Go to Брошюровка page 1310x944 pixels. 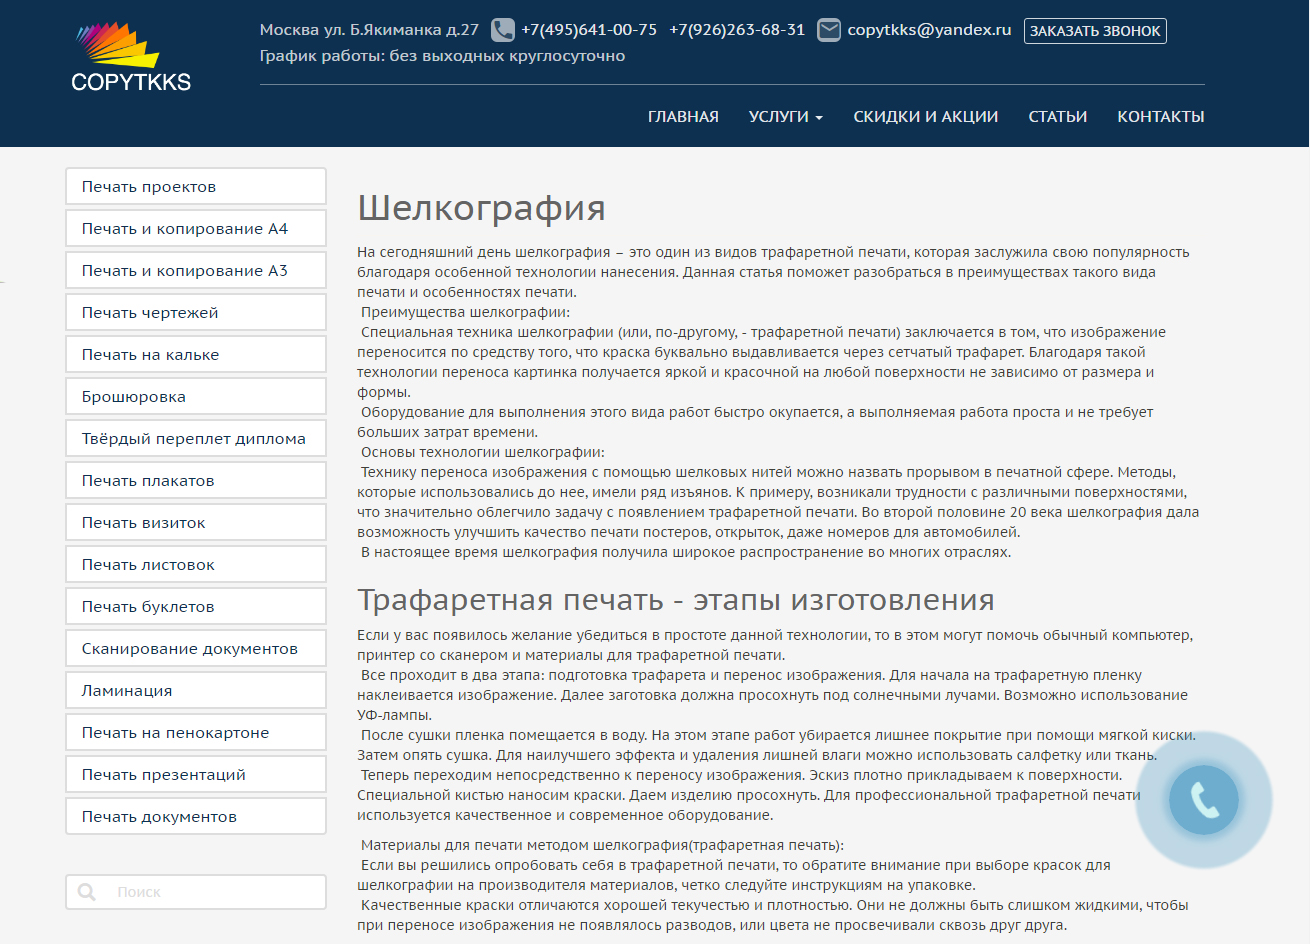[x=196, y=397]
